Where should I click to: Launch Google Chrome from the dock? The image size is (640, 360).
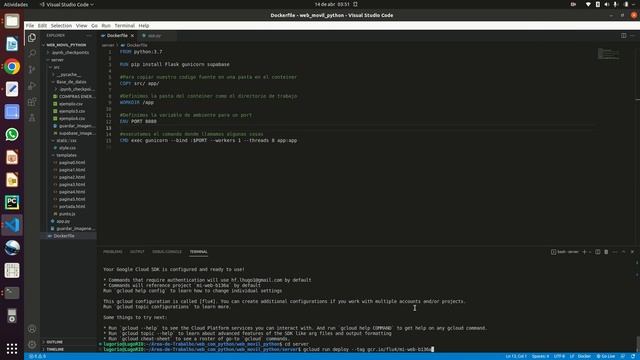coord(12,67)
